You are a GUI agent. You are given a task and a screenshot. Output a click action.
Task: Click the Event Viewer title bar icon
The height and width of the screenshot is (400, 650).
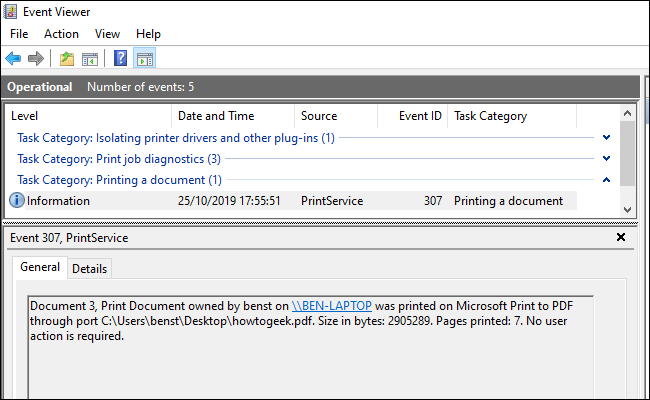tap(13, 12)
